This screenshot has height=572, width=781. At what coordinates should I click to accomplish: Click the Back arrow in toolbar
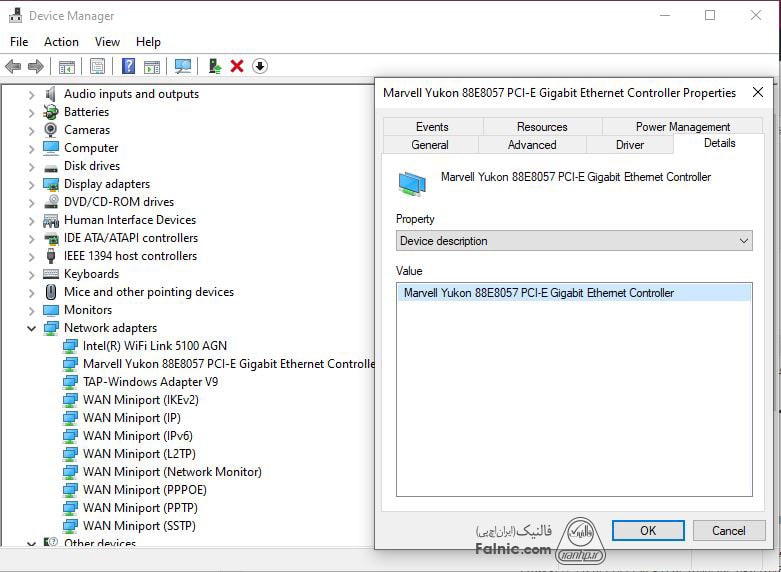13,66
